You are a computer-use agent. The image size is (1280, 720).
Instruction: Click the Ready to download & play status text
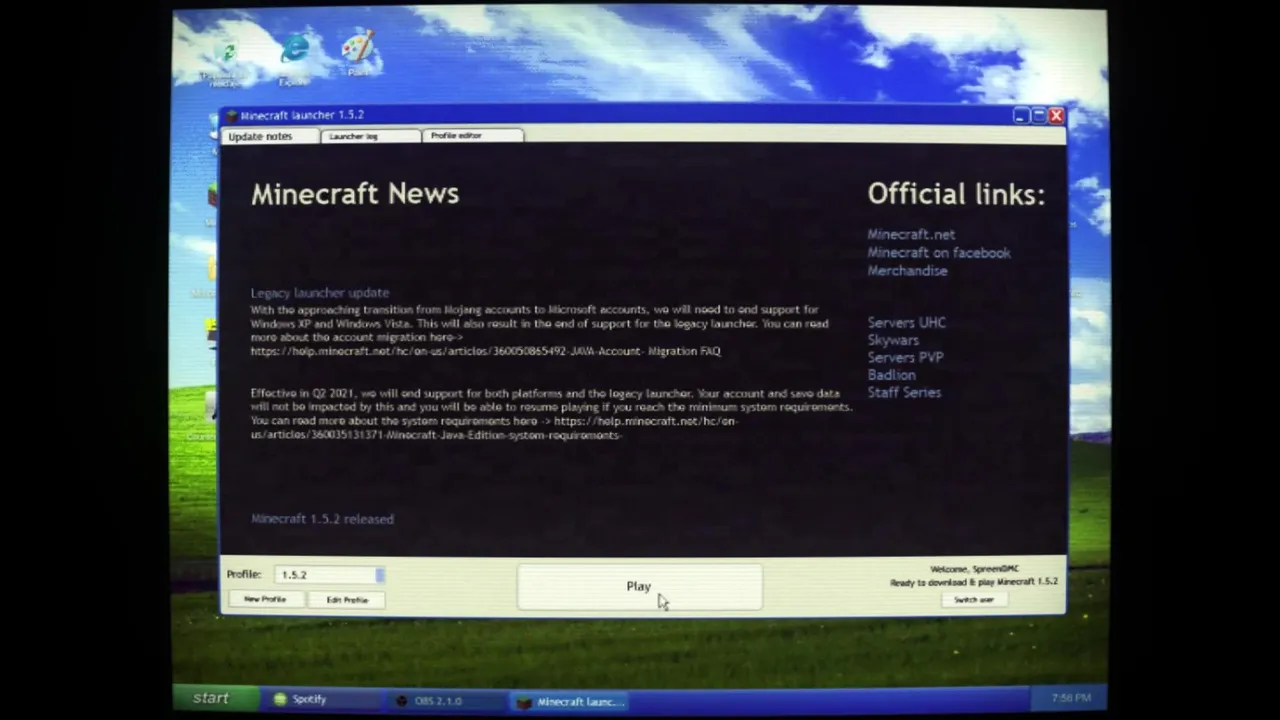[974, 582]
